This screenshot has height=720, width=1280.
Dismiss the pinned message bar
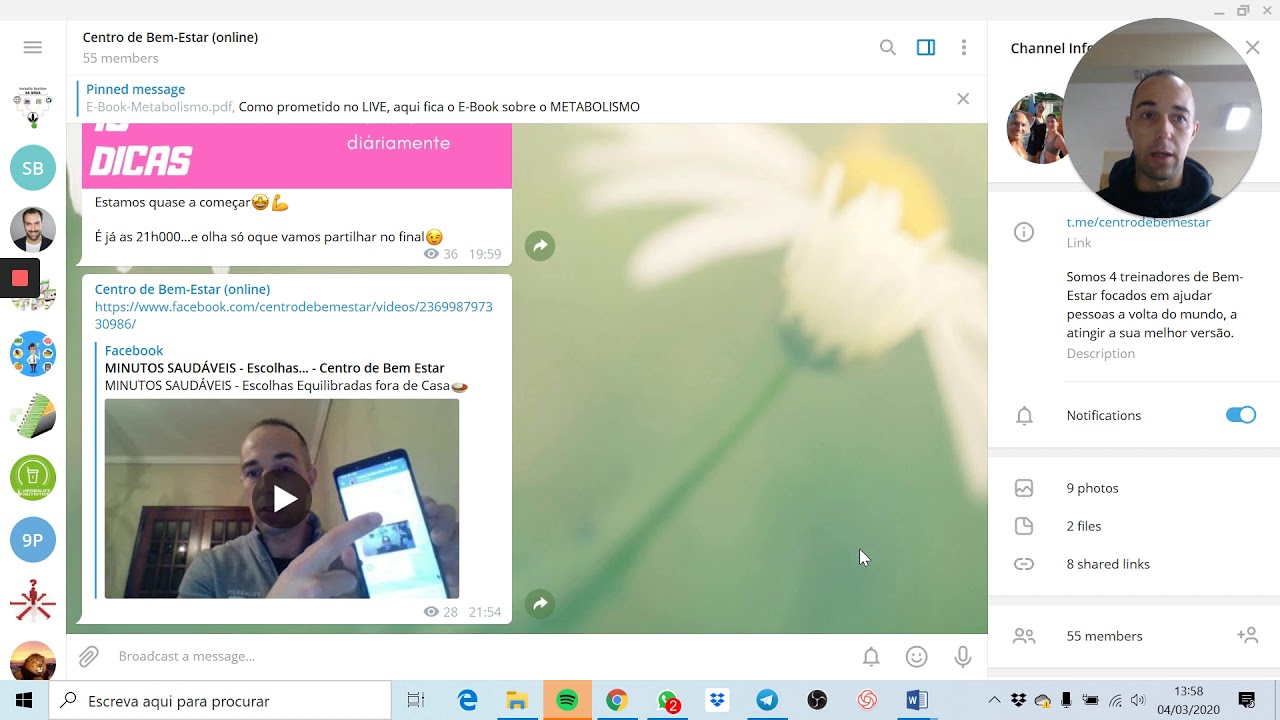click(x=963, y=98)
